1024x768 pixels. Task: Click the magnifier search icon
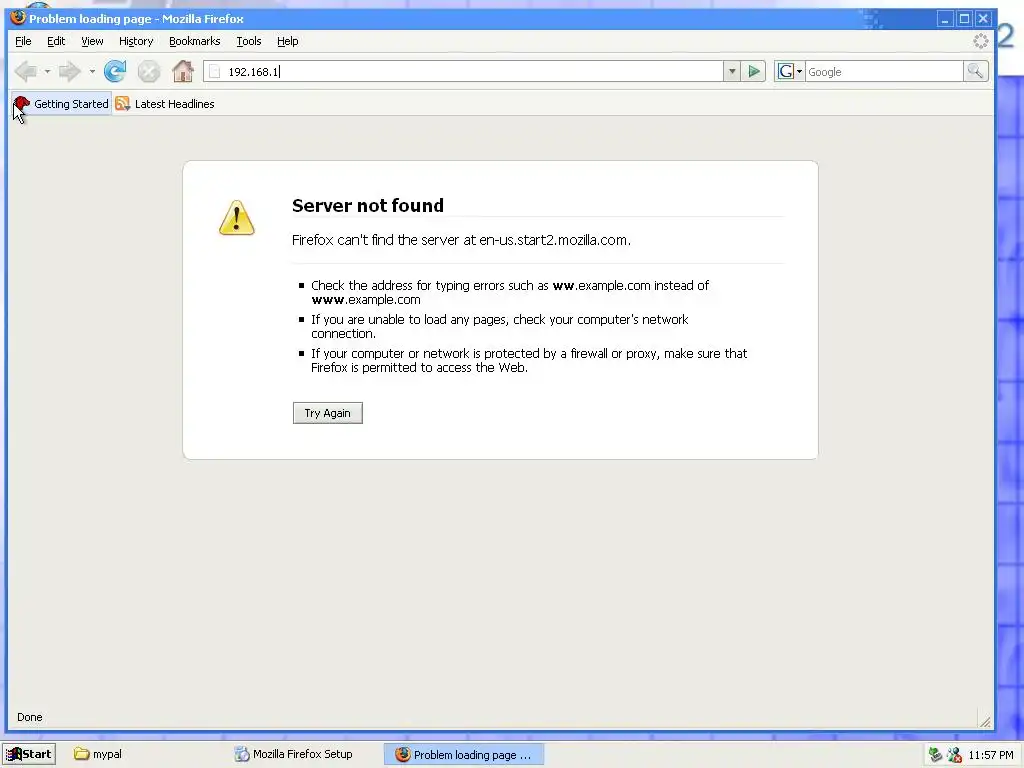tap(975, 71)
